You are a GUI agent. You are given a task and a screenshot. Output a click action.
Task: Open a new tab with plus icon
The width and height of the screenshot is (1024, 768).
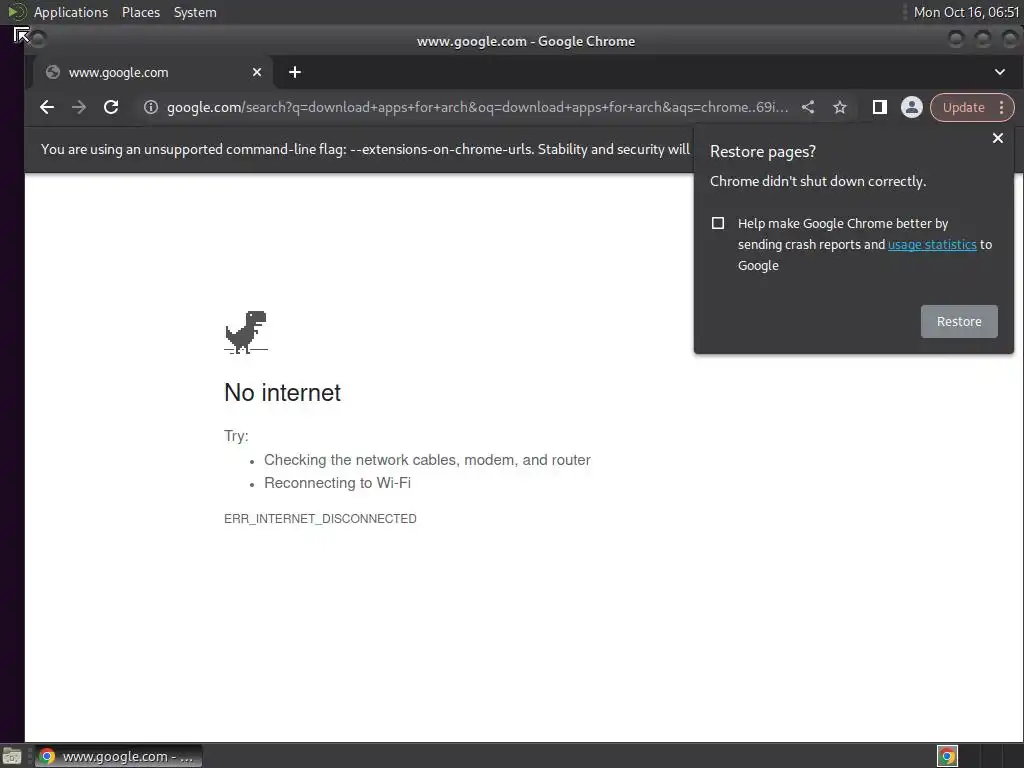(x=295, y=72)
